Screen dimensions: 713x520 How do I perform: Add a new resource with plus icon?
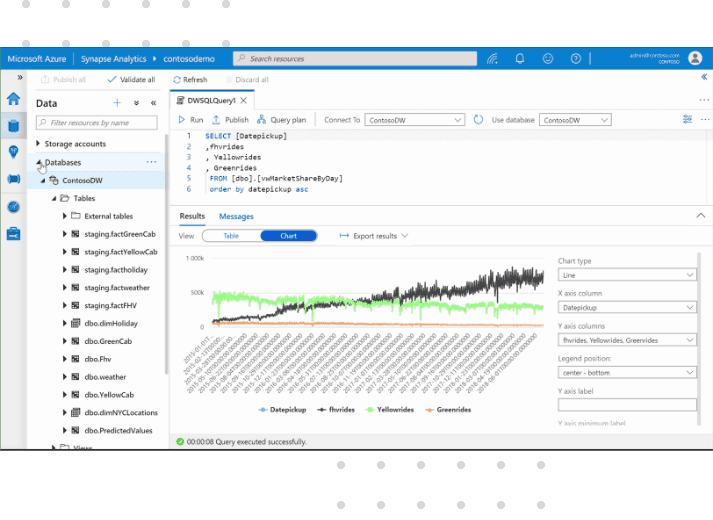[117, 103]
